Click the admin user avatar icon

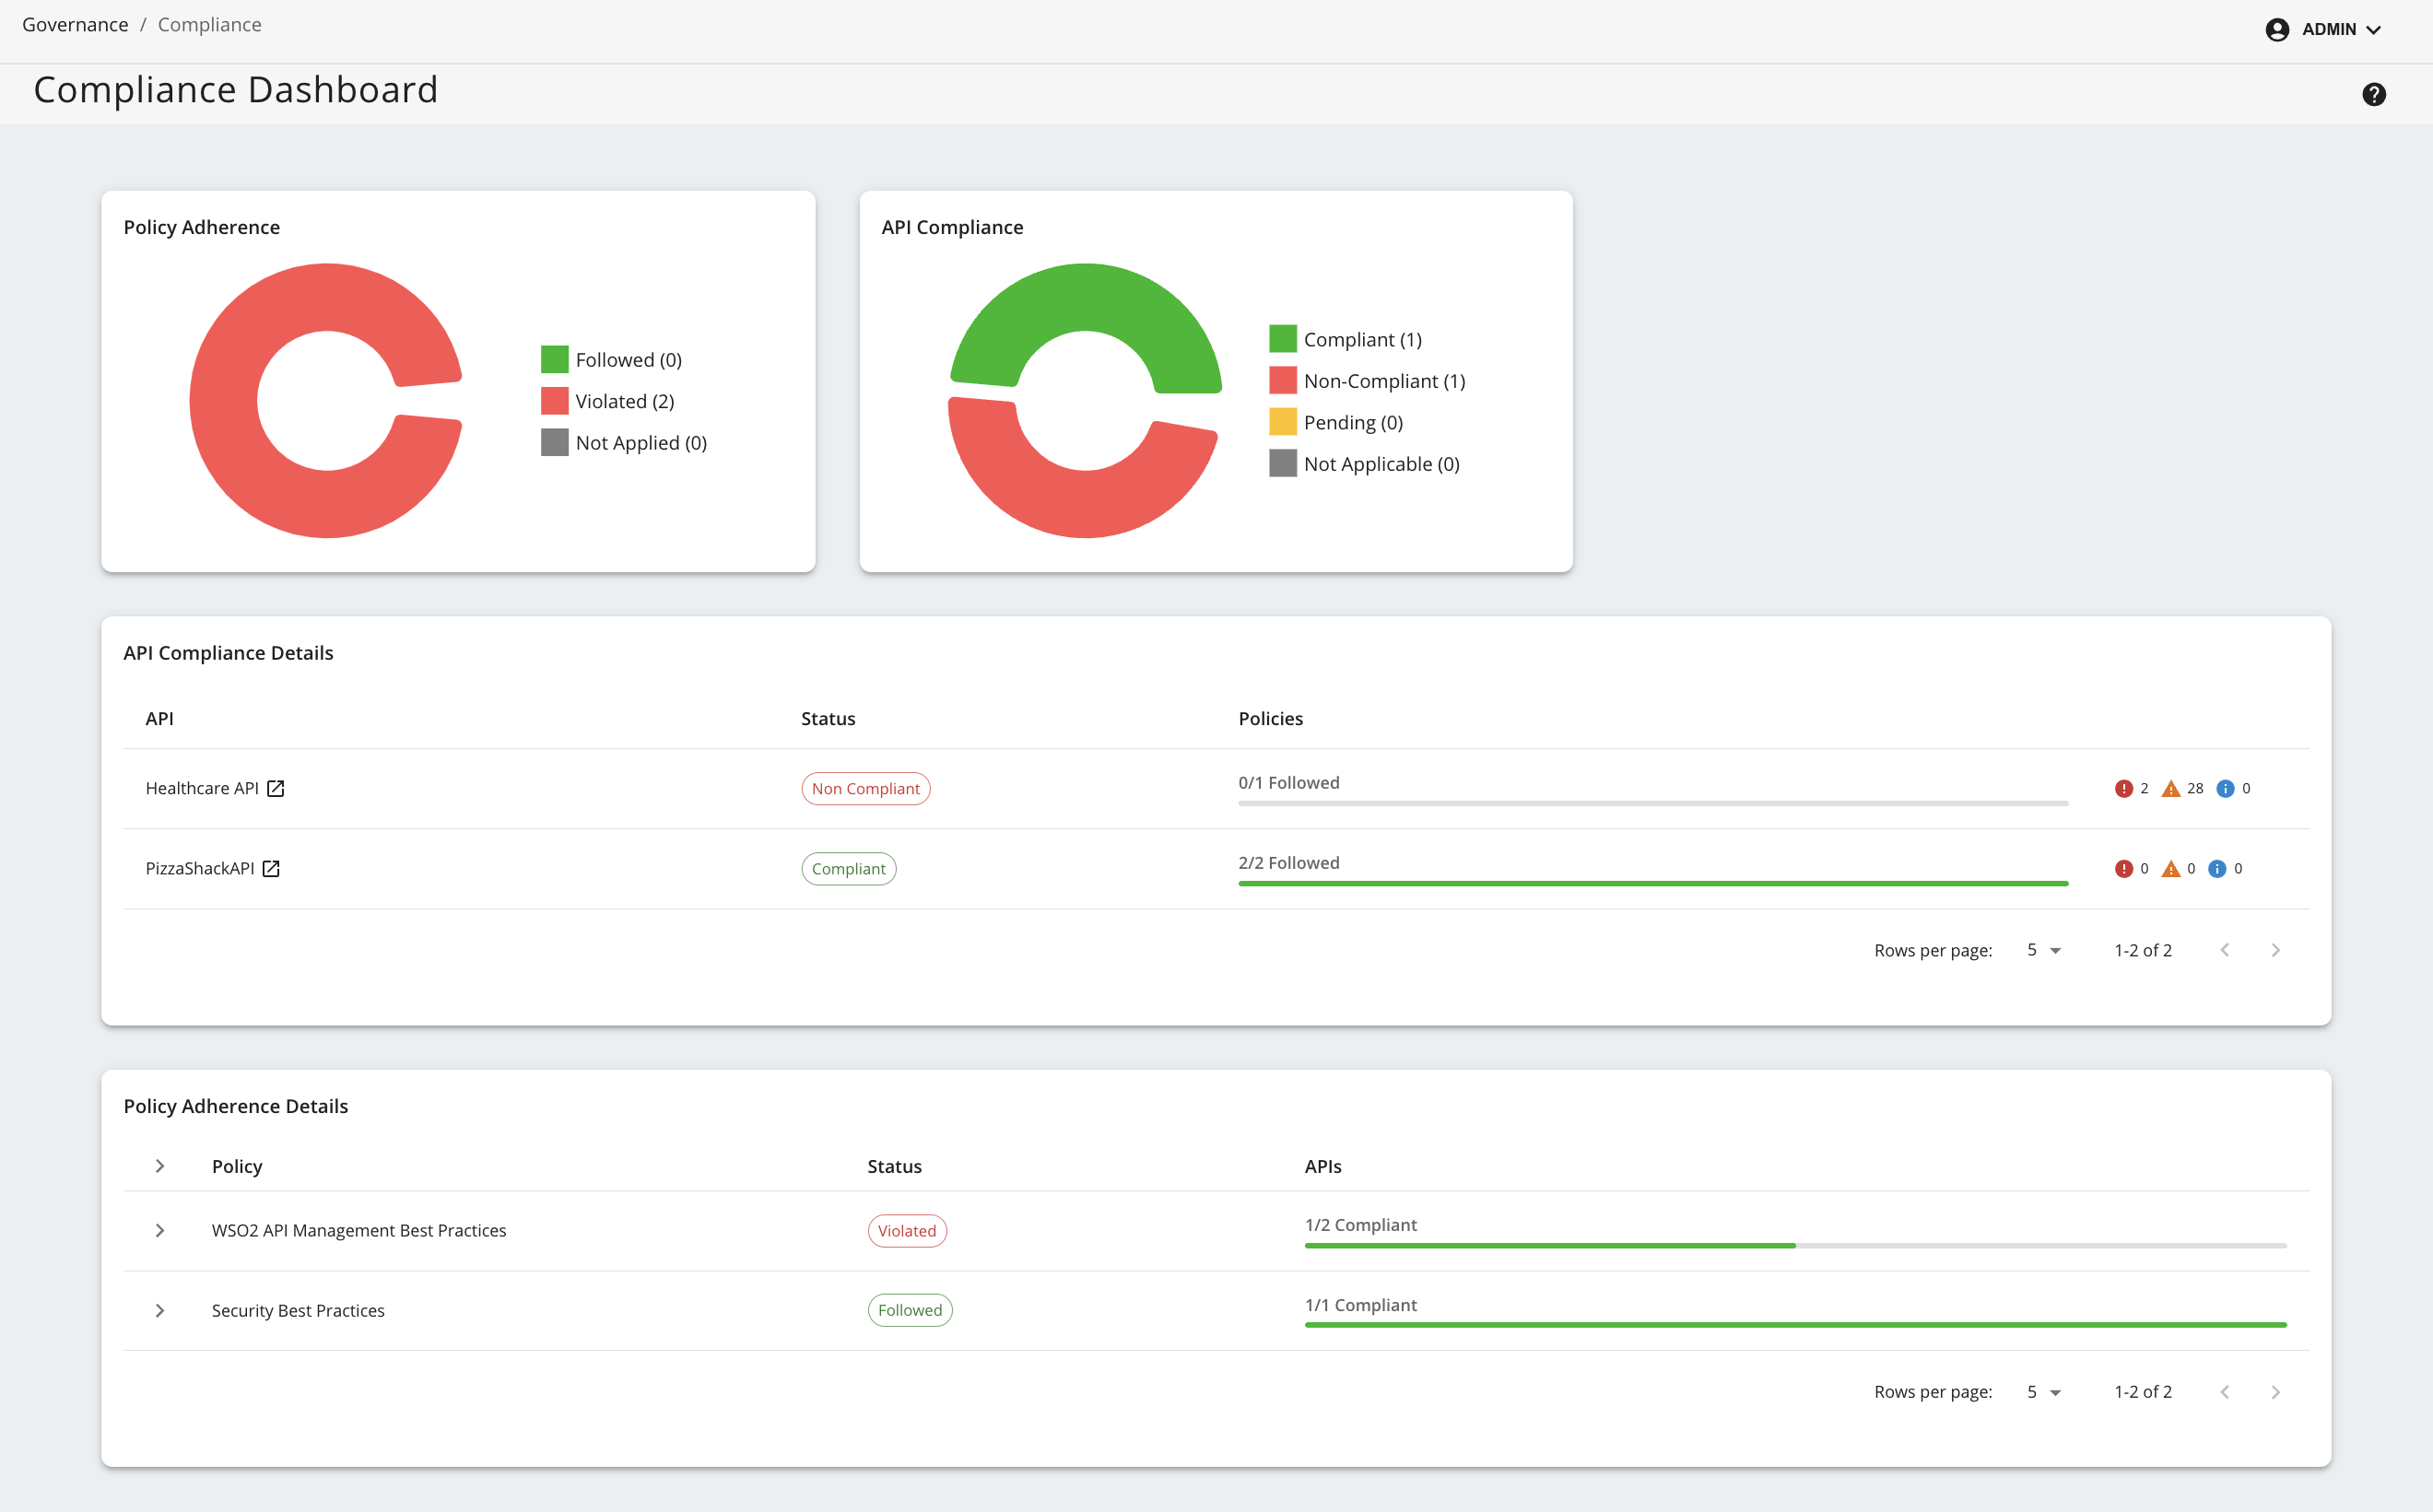coord(2277,29)
